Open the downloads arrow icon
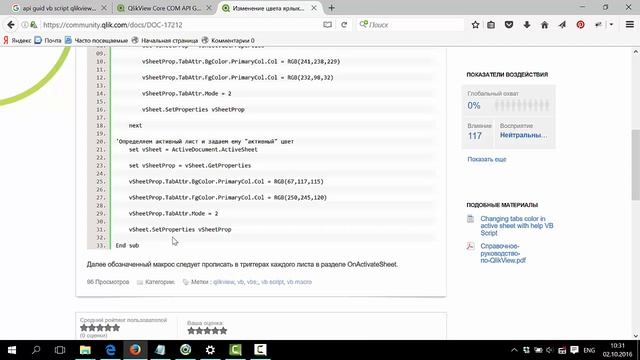The width and height of the screenshot is (640, 360). 527,25
